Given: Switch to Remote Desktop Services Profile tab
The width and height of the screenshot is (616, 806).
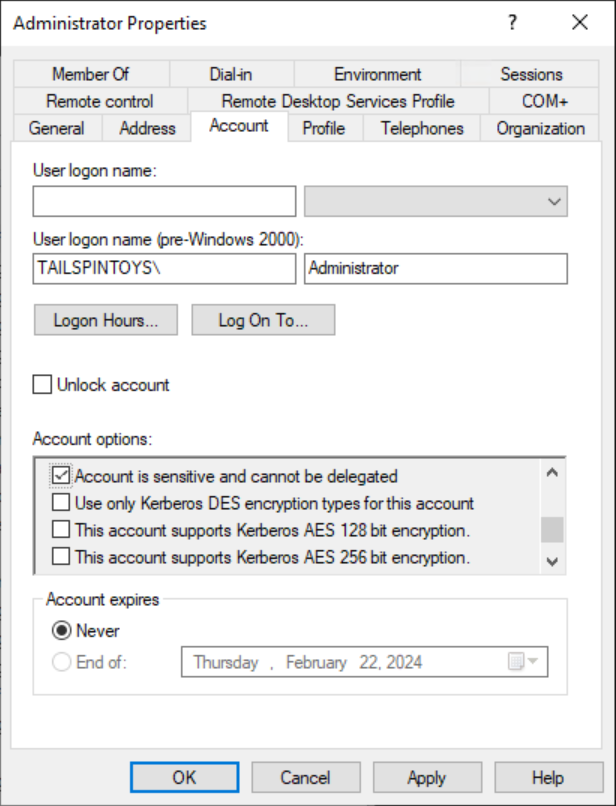Looking at the screenshot, I should [338, 101].
